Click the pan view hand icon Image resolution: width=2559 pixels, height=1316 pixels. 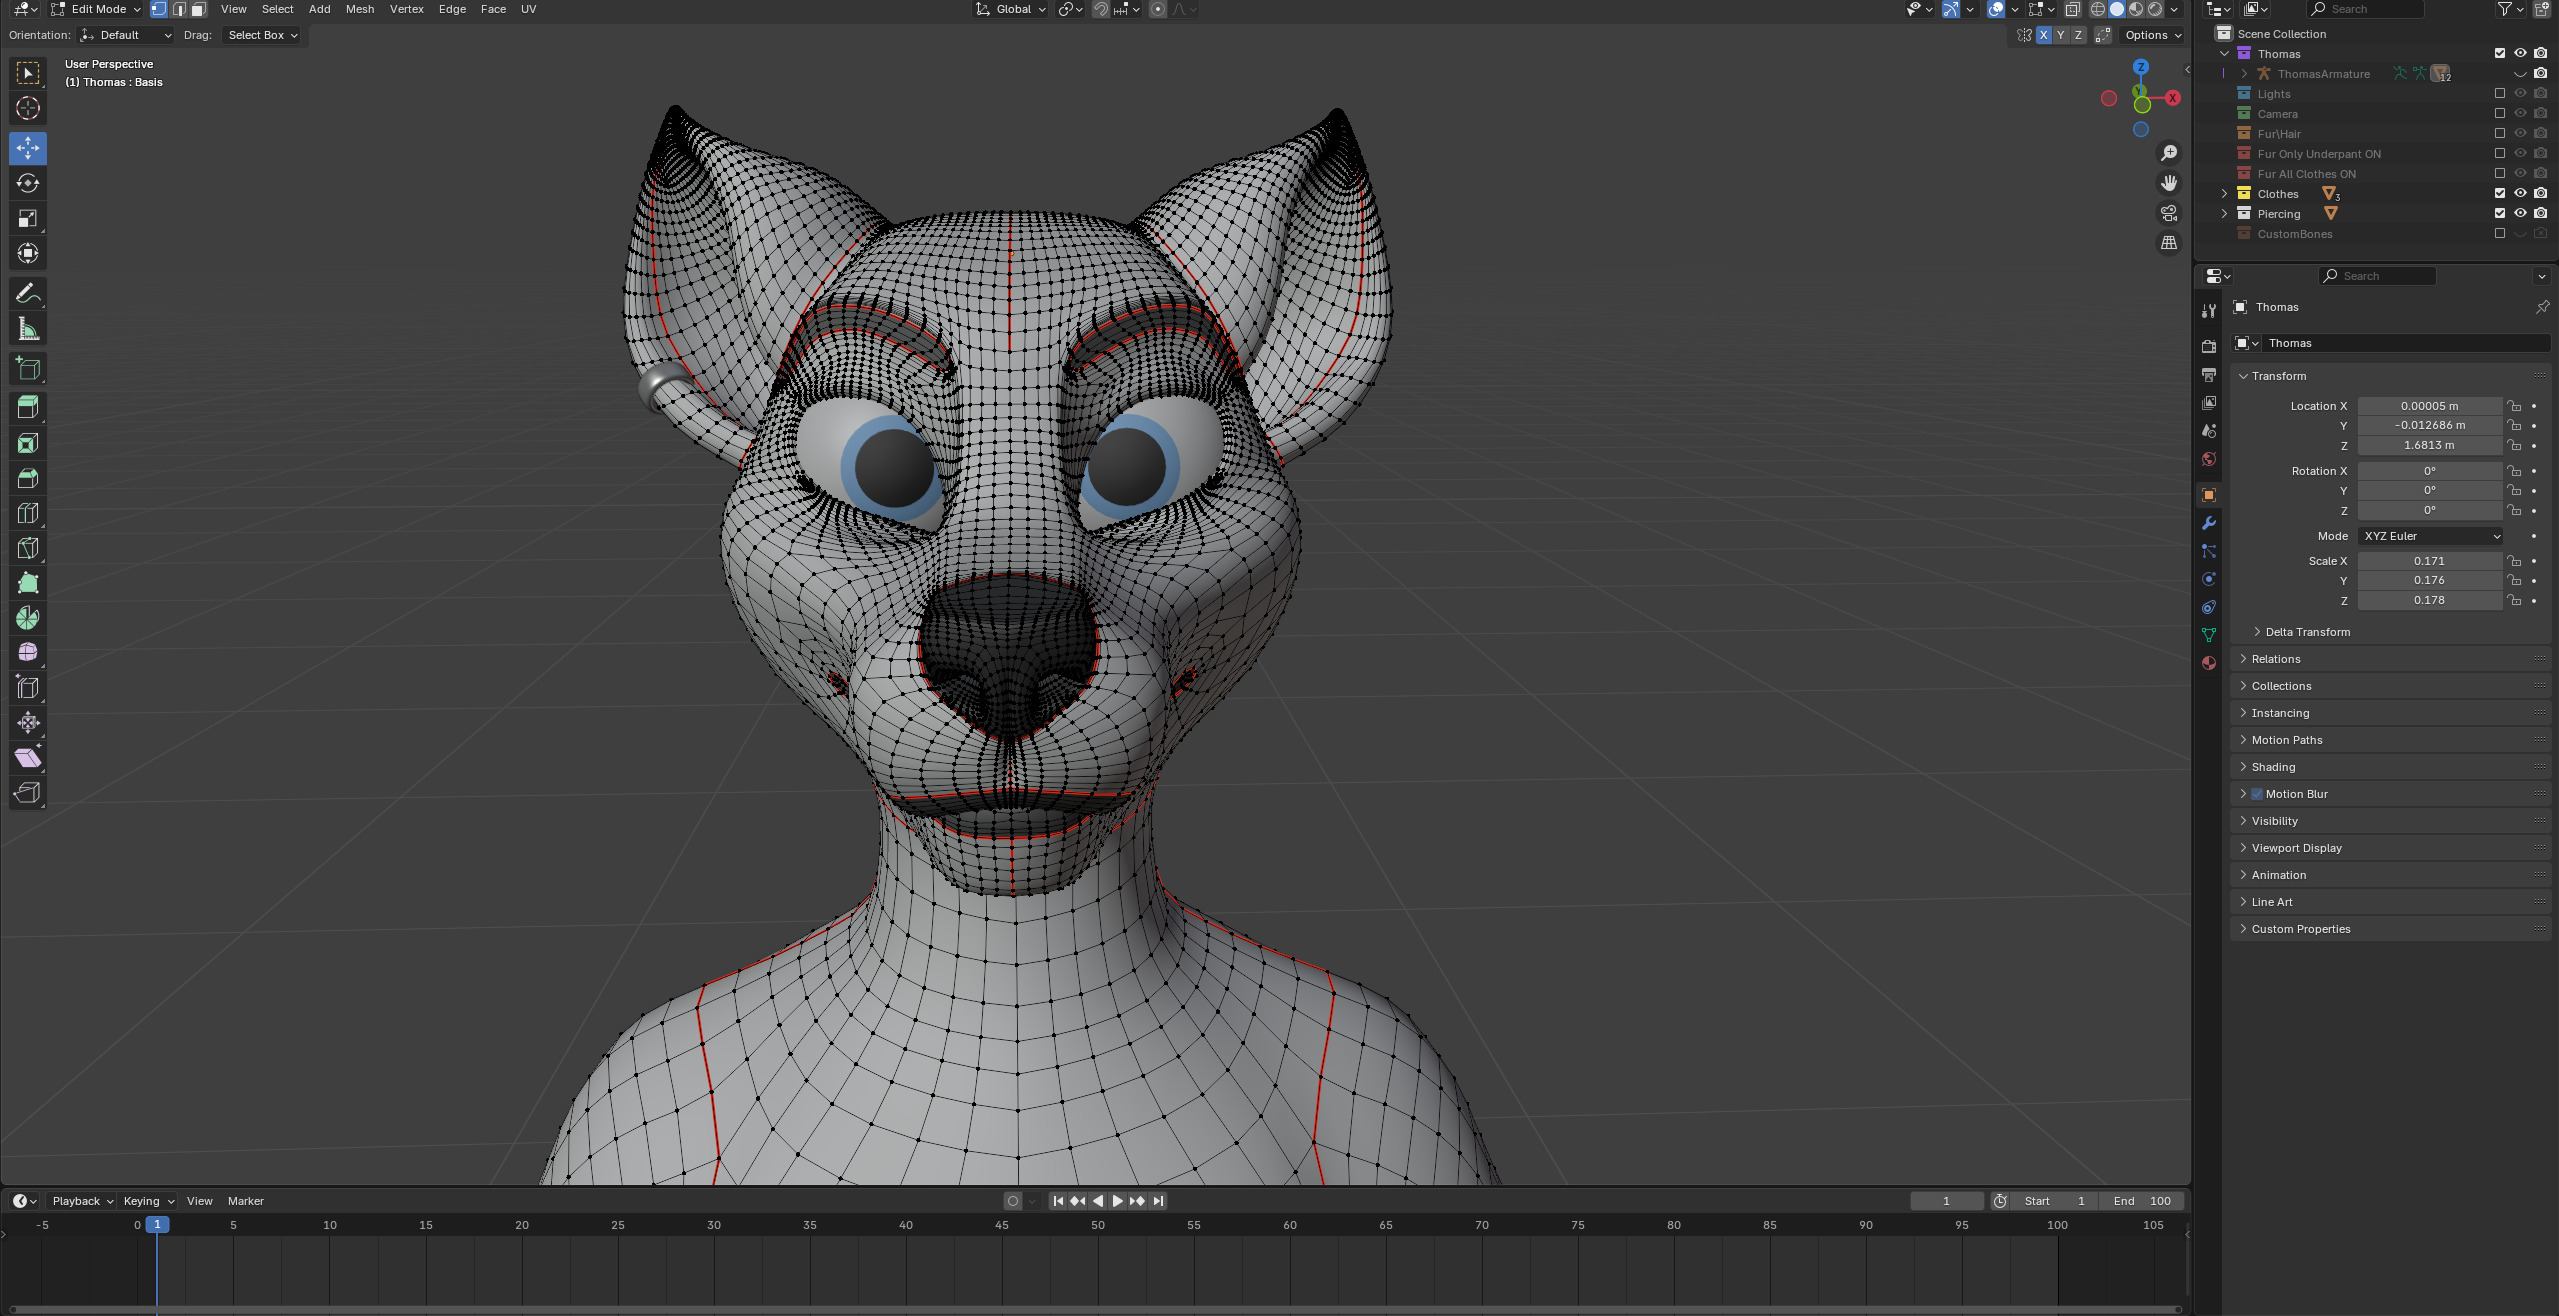click(x=2168, y=183)
